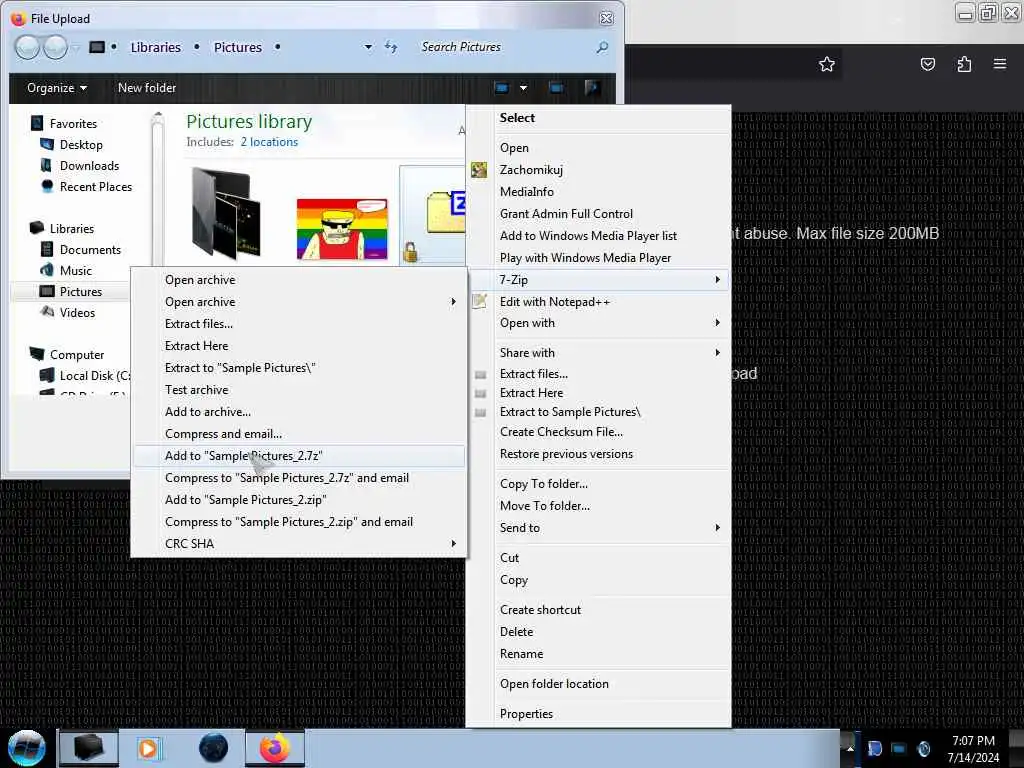Image resolution: width=1024 pixels, height=768 pixels.
Task: Select Recent Places in Favorites
Action: coord(96,187)
